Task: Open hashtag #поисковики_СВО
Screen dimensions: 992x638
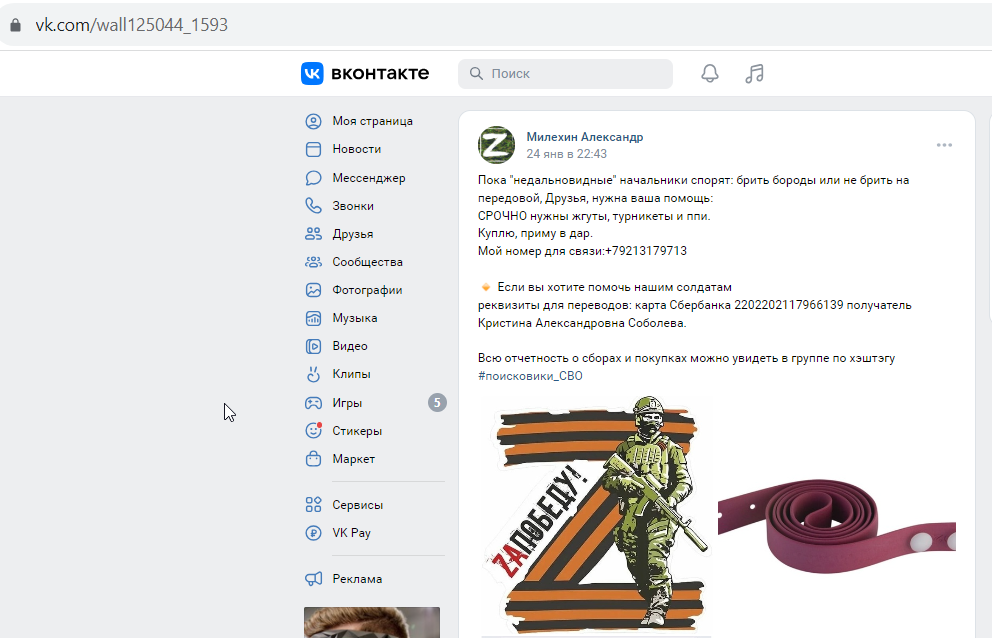Action: coord(530,376)
